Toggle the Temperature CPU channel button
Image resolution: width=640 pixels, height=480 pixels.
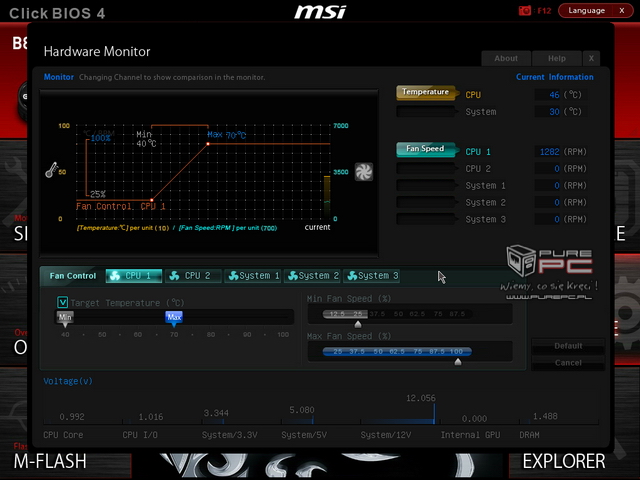click(x=426, y=93)
